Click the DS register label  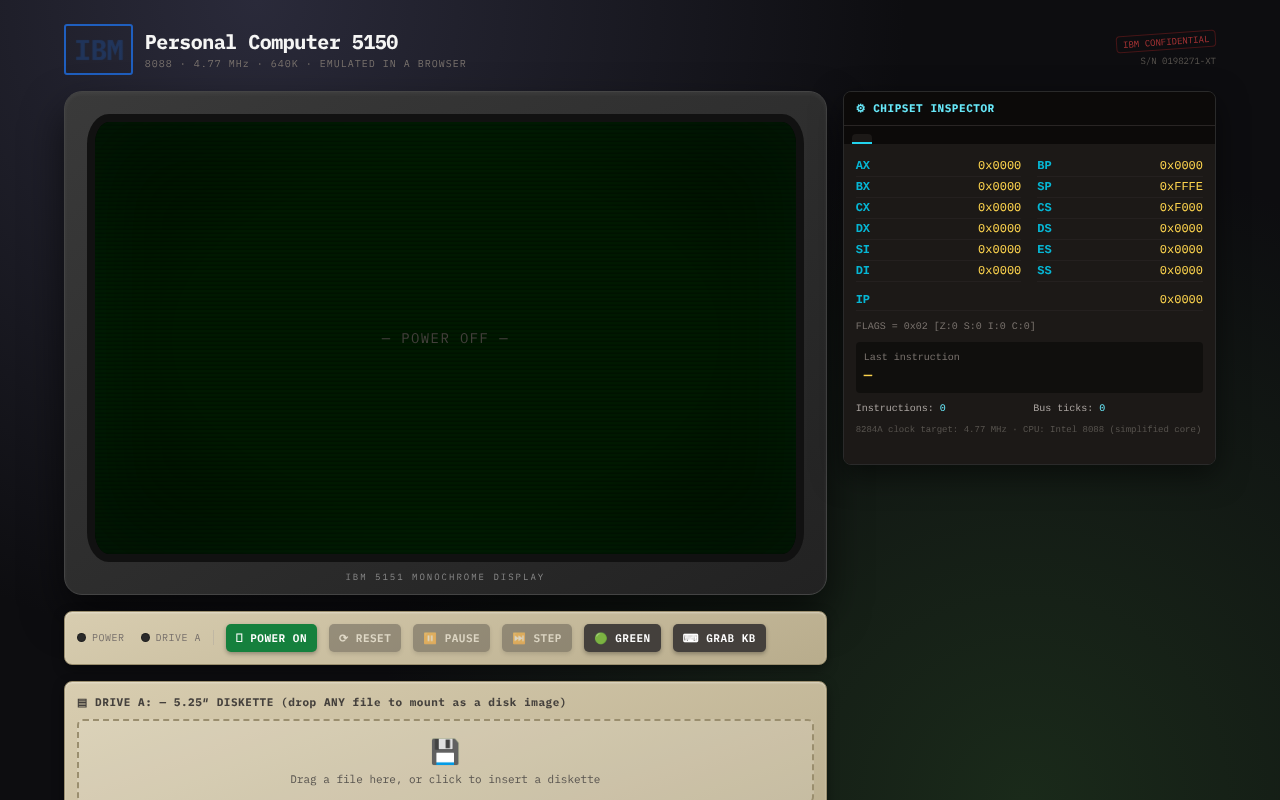[x=1044, y=229]
